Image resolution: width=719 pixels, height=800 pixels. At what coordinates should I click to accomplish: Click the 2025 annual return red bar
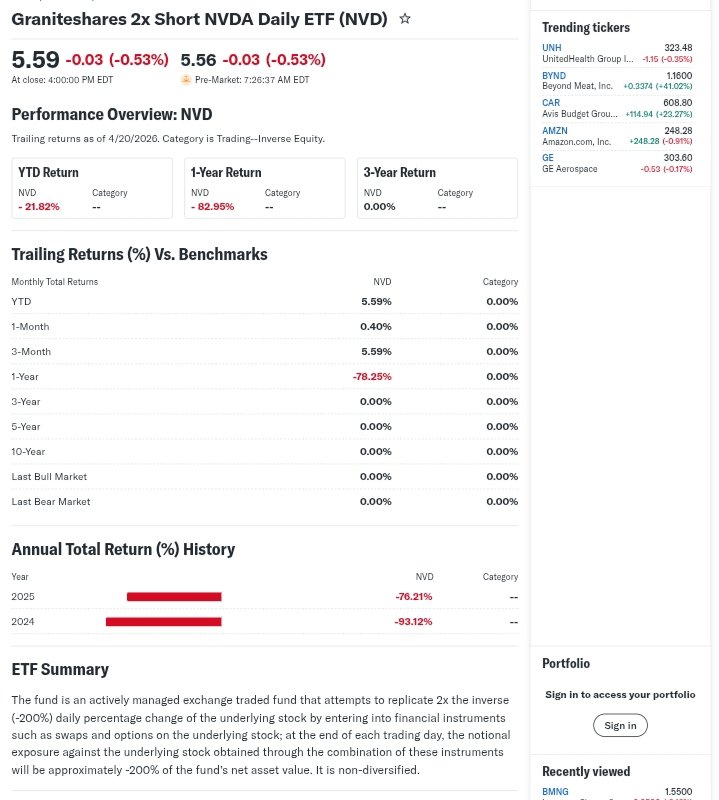(174, 597)
